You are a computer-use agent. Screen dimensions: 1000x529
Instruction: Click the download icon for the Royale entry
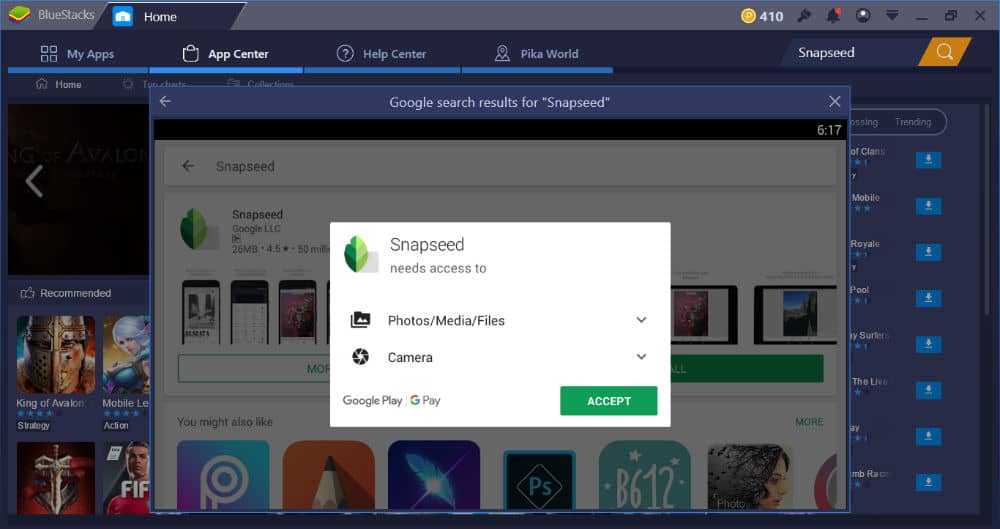[929, 252]
